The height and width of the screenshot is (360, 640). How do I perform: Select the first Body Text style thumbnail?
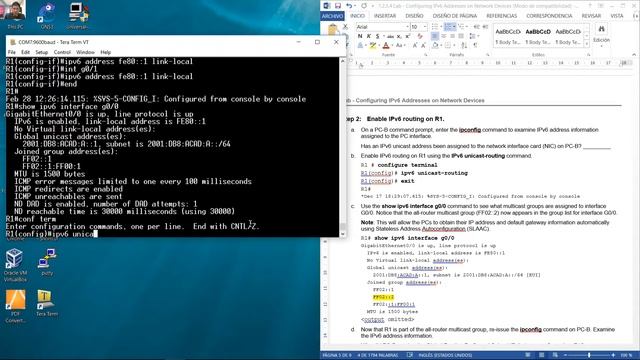tap(508, 37)
